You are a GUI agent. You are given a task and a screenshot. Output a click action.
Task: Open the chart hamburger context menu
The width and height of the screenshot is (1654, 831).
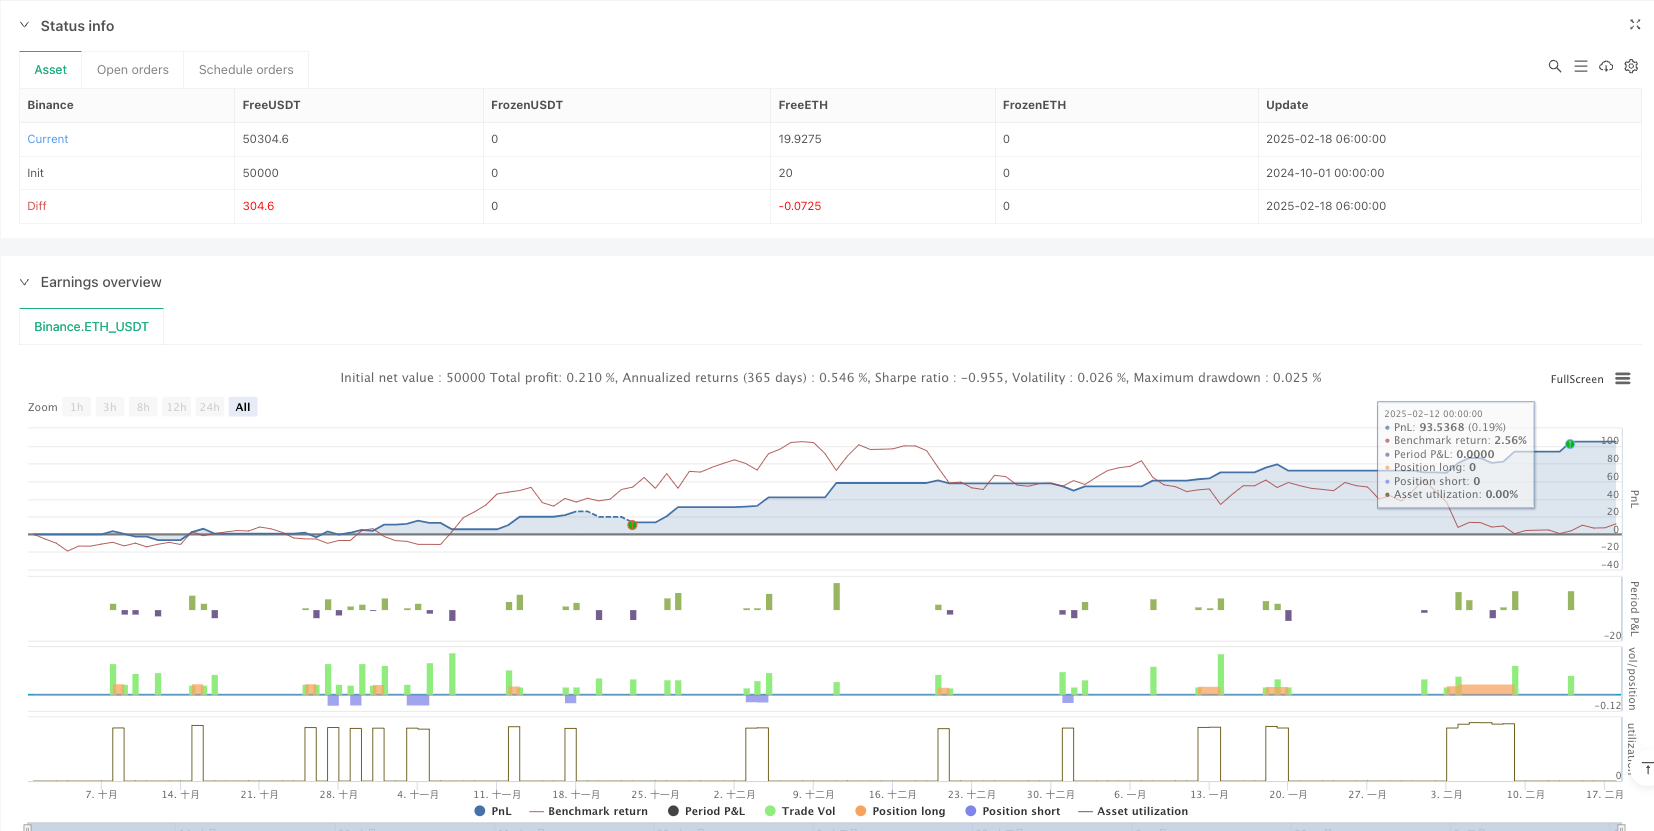[x=1622, y=379]
